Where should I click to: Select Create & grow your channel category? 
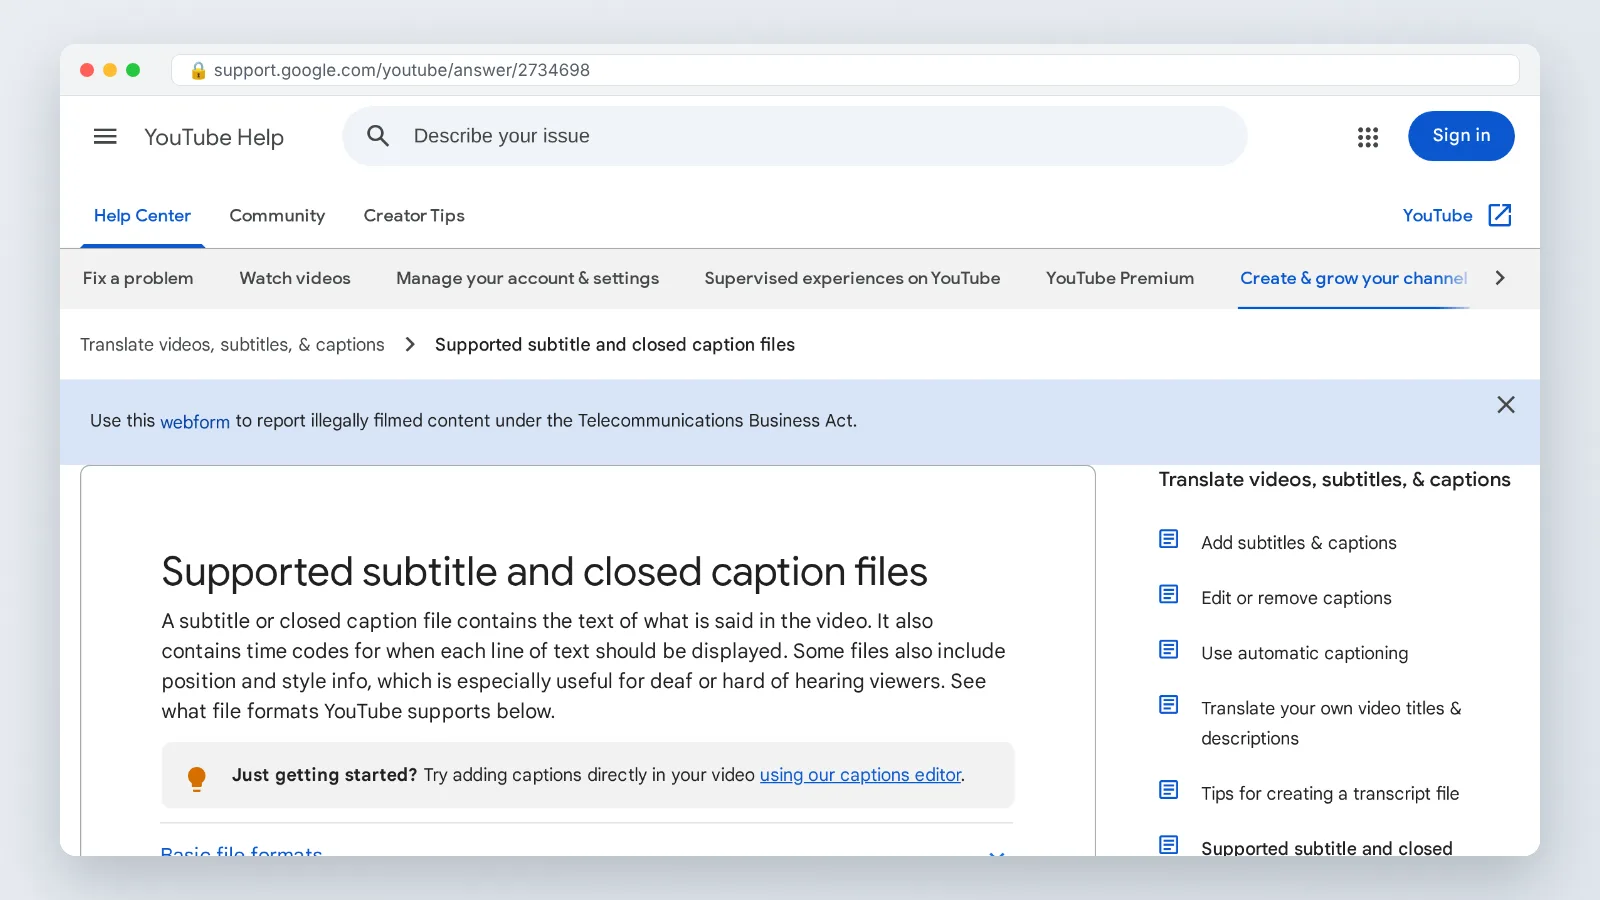click(x=1354, y=278)
